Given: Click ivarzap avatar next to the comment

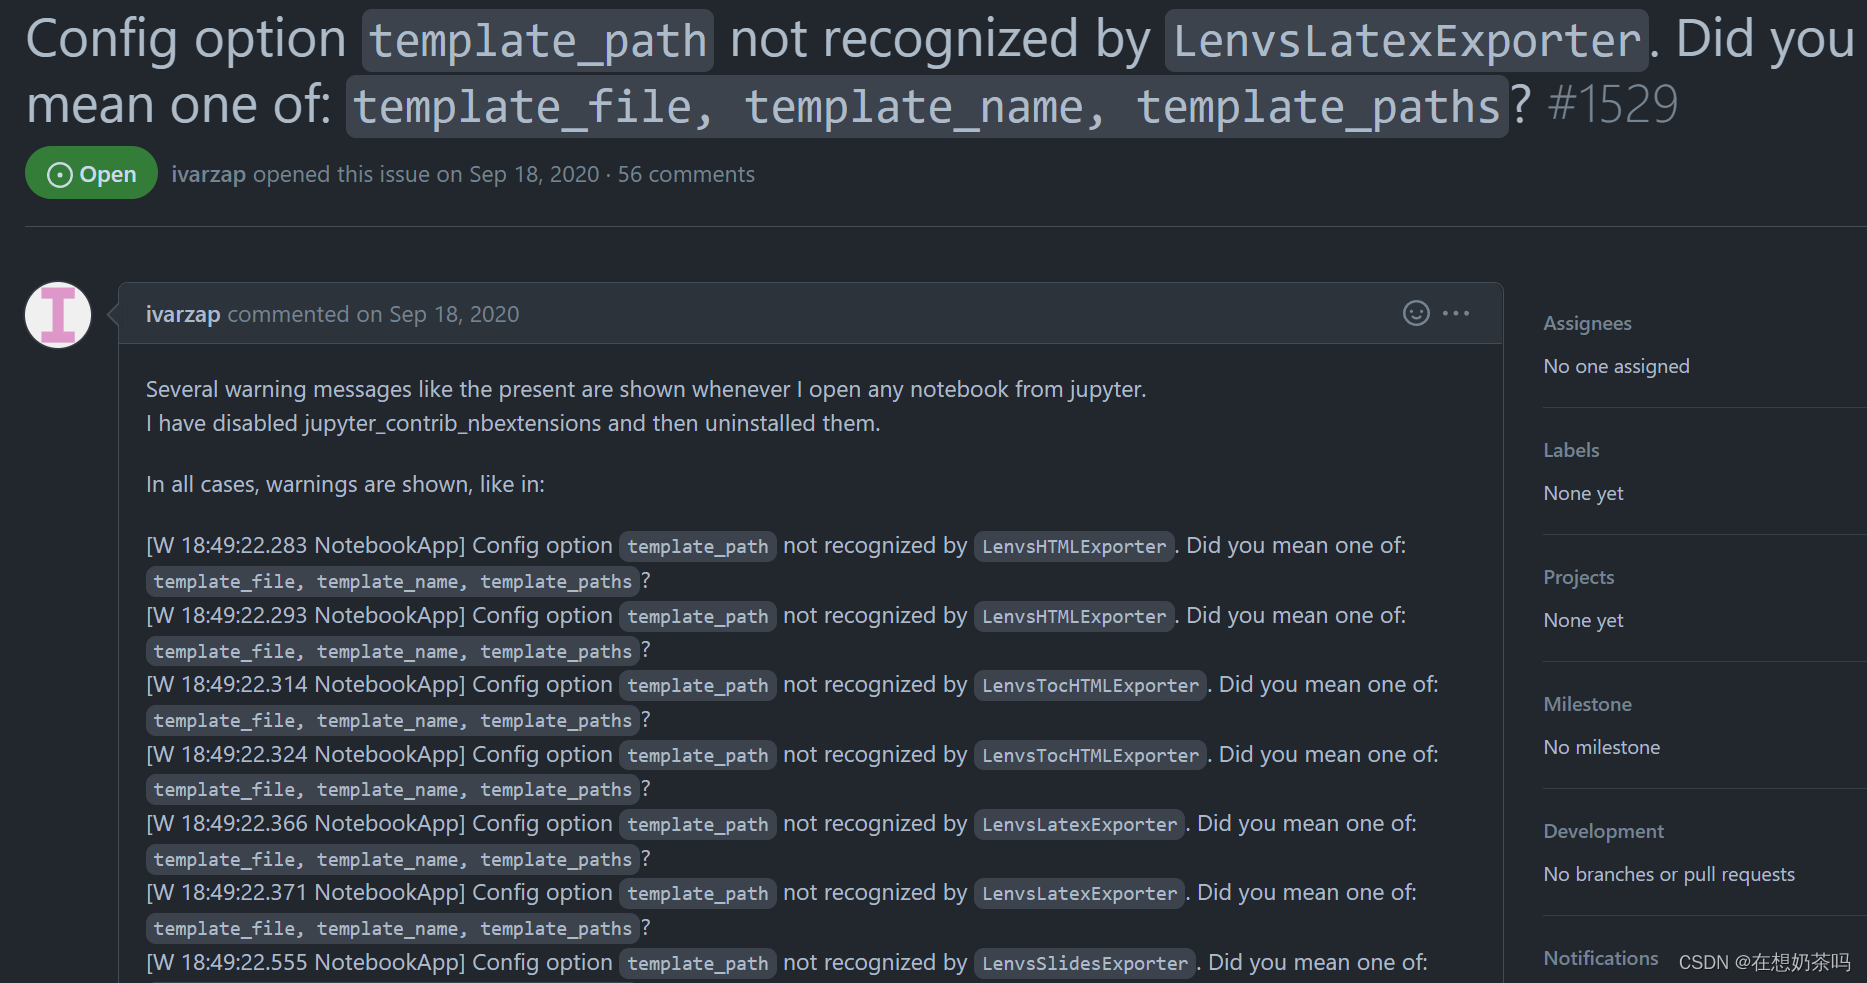Looking at the screenshot, I should [x=58, y=315].
